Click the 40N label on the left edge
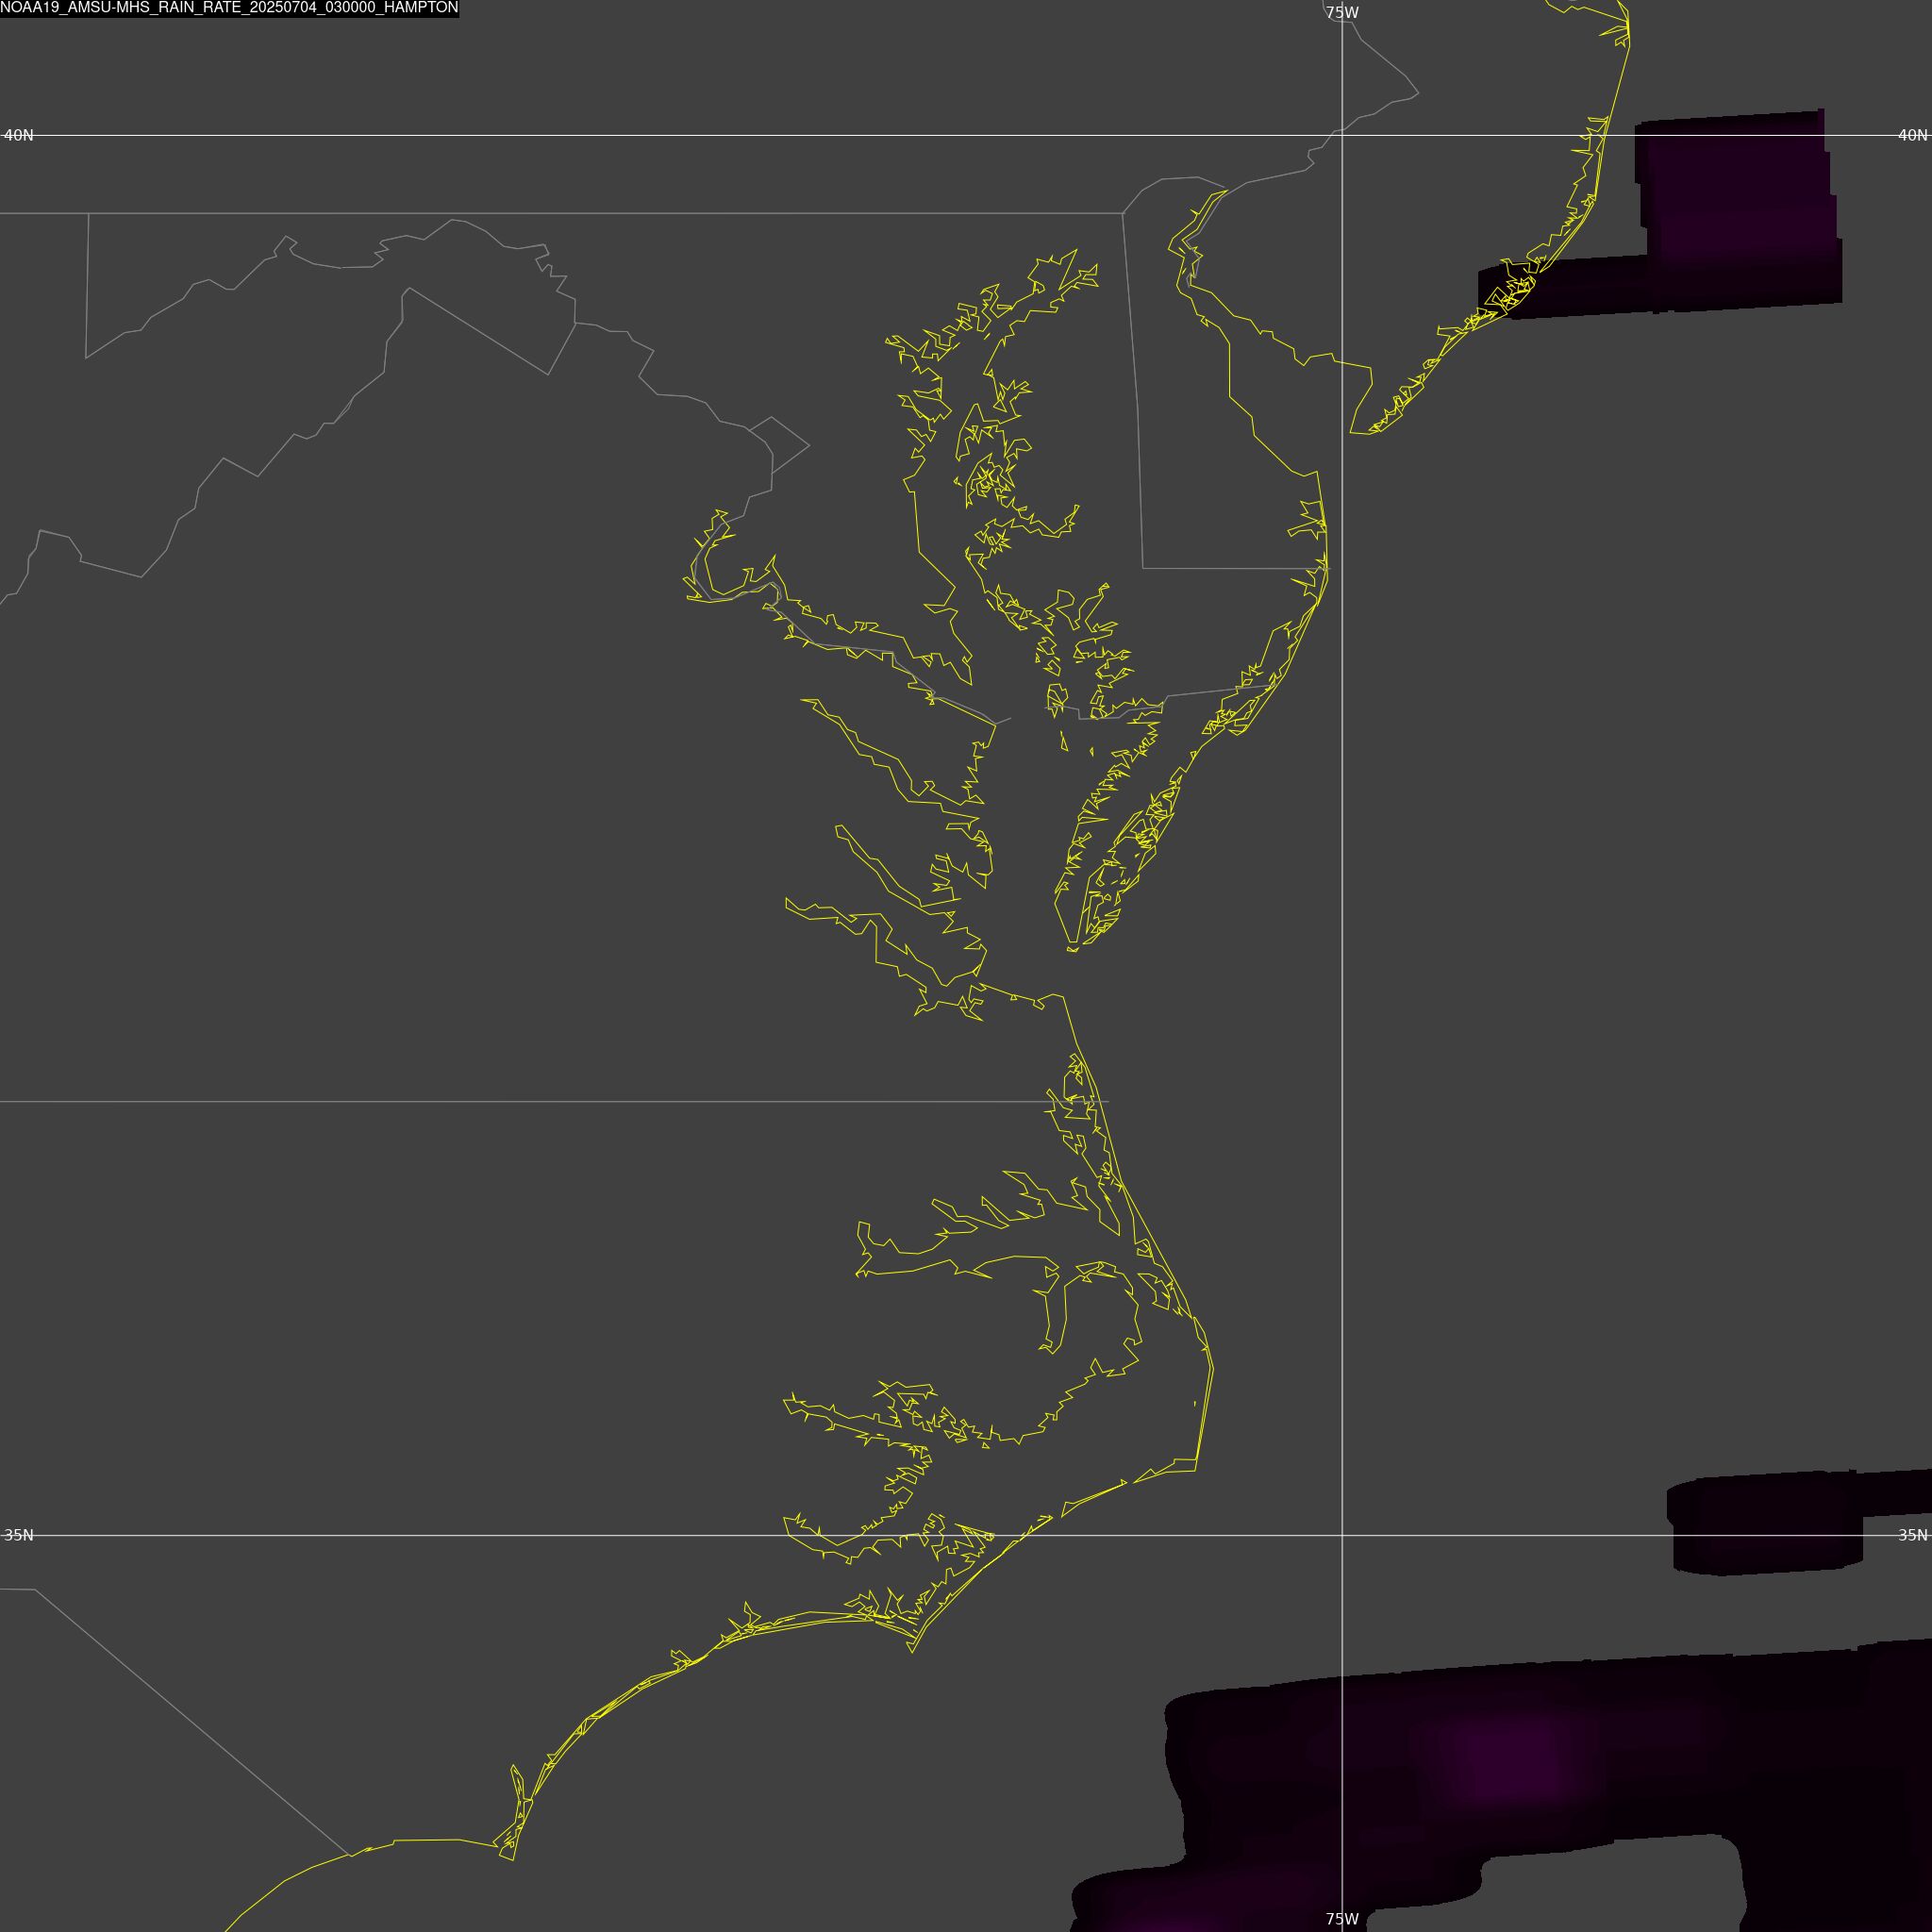 [19, 135]
